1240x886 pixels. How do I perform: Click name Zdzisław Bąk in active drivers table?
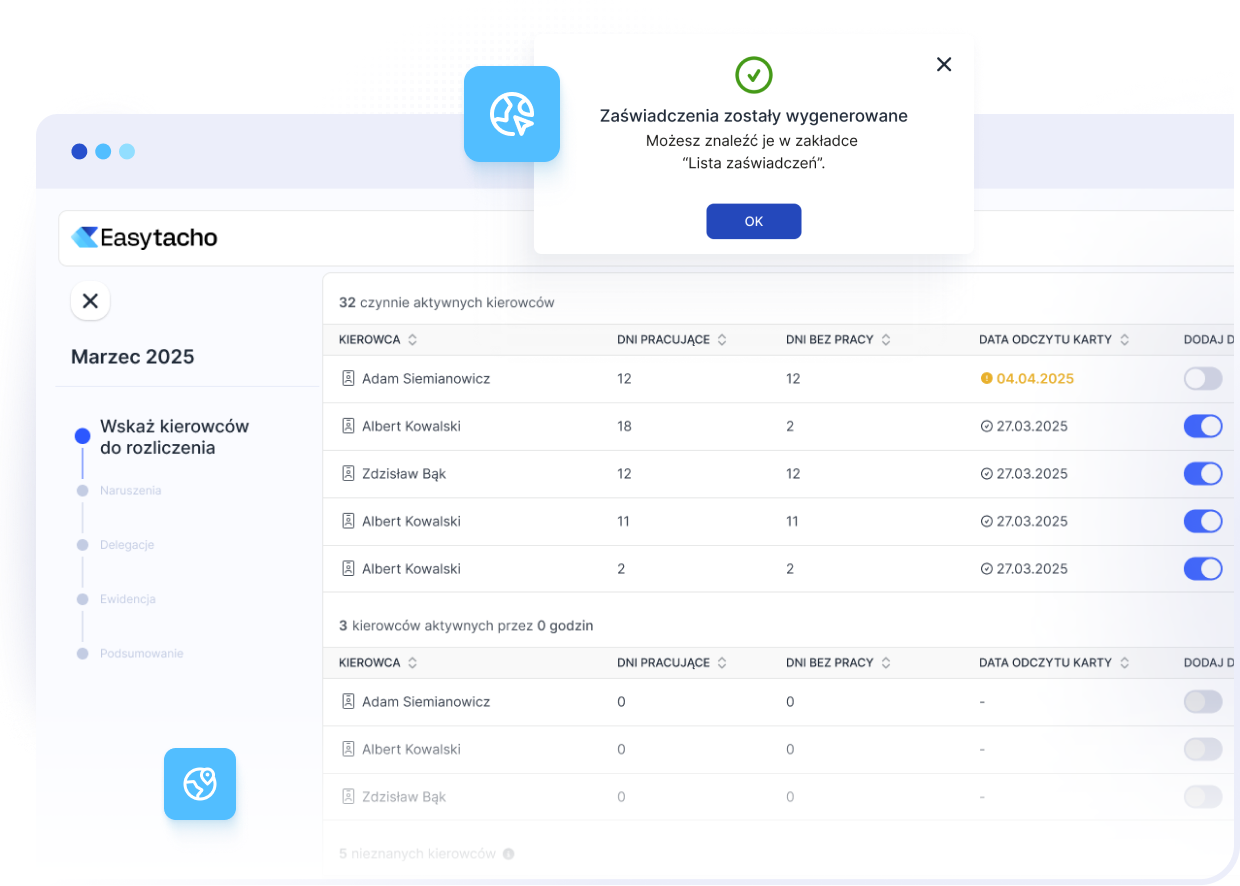404,474
